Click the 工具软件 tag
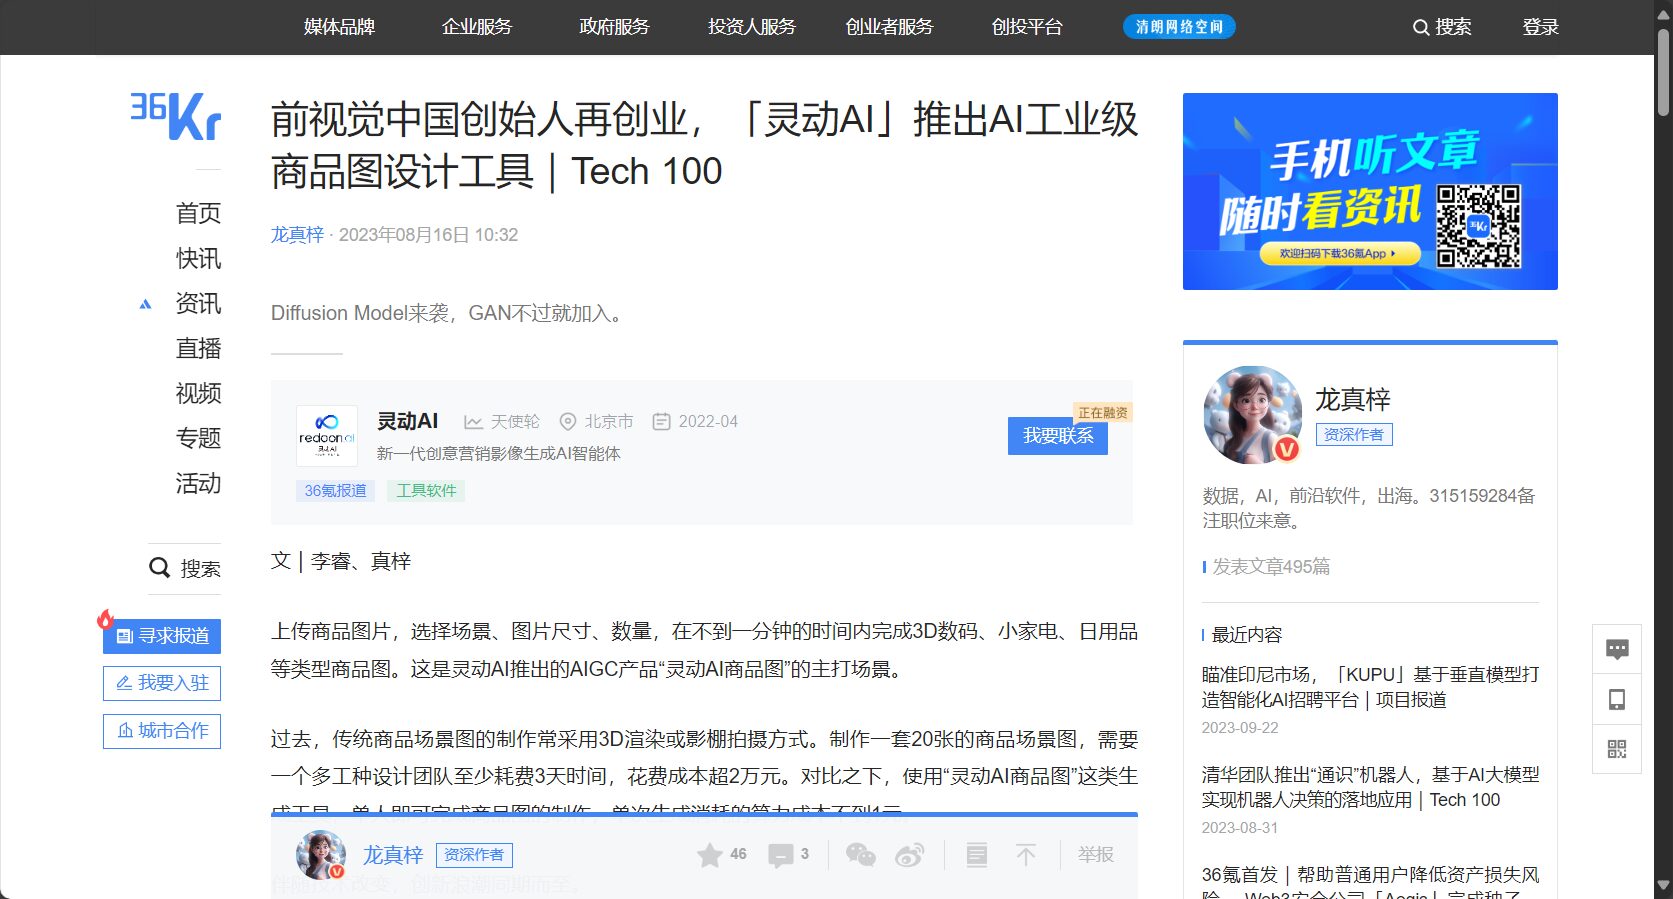Image resolution: width=1673 pixels, height=899 pixels. [x=426, y=491]
